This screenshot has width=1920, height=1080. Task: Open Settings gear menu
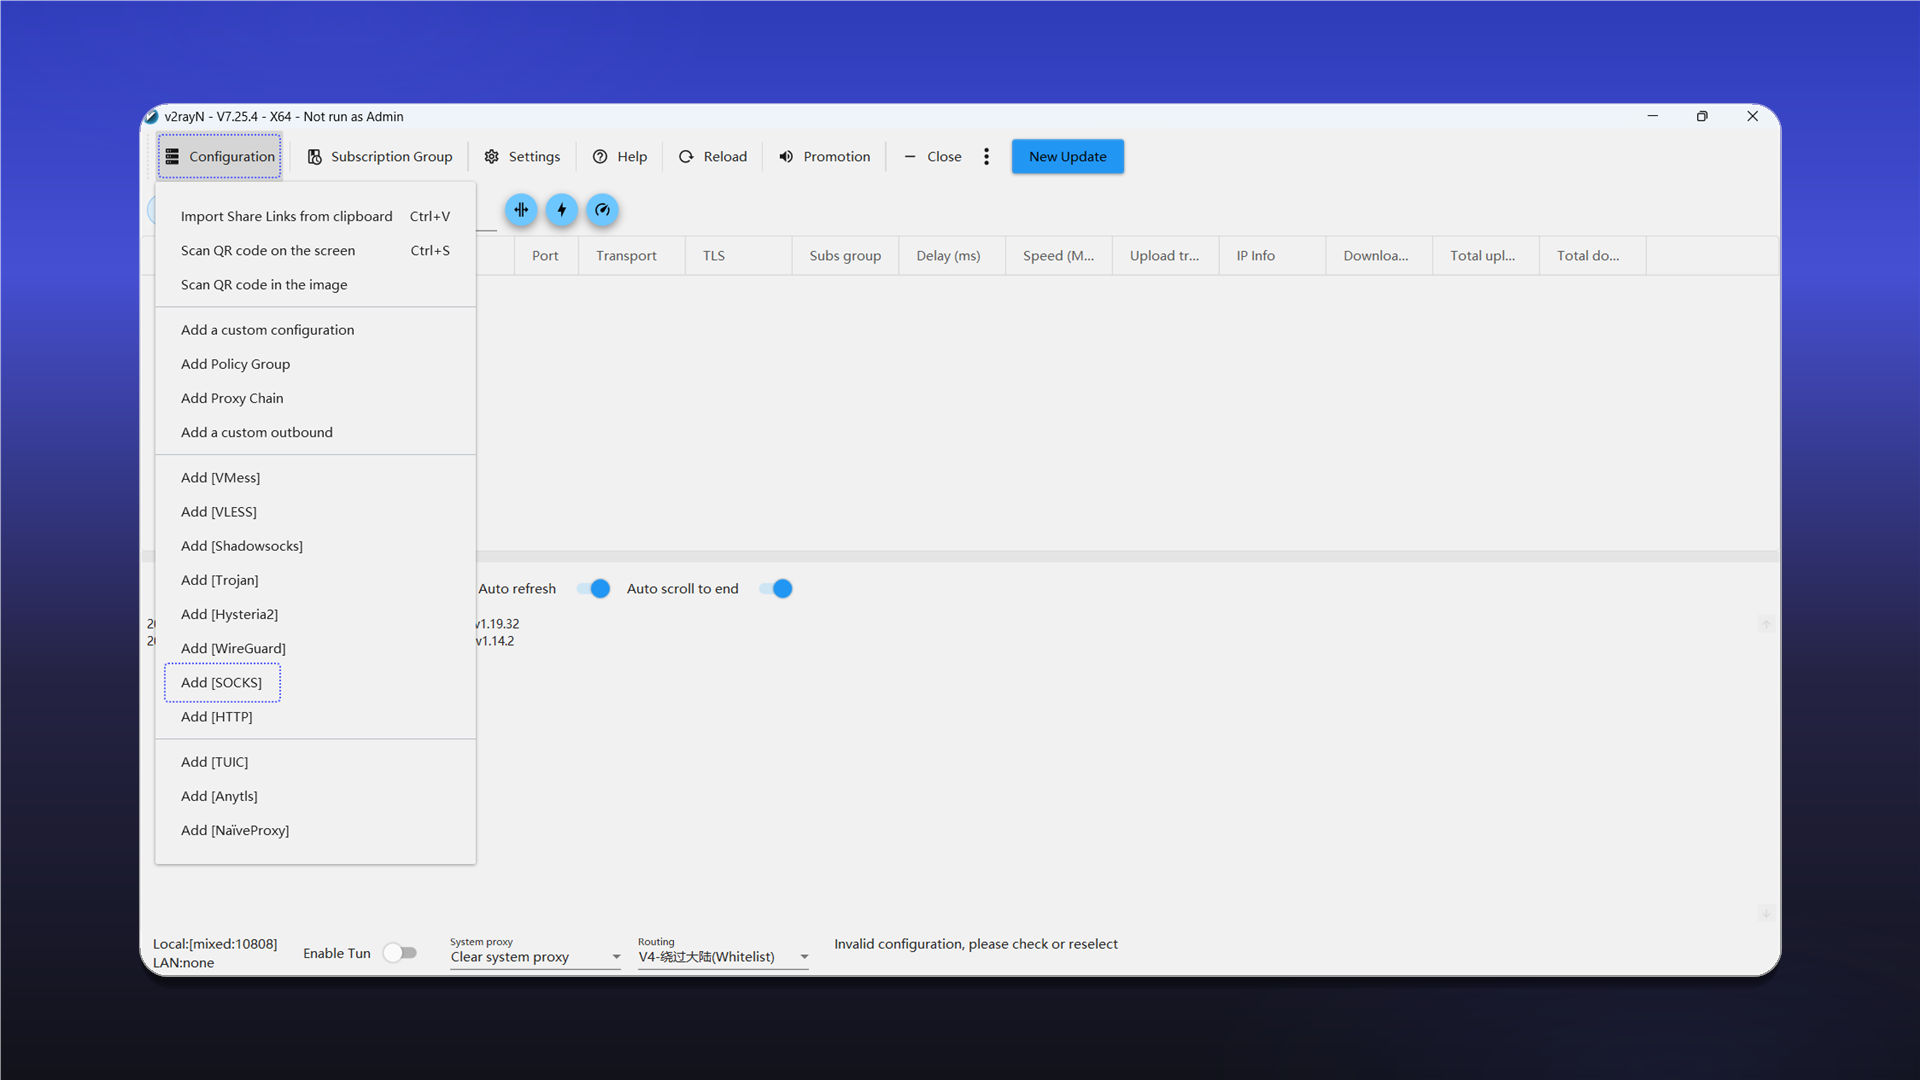tap(522, 157)
